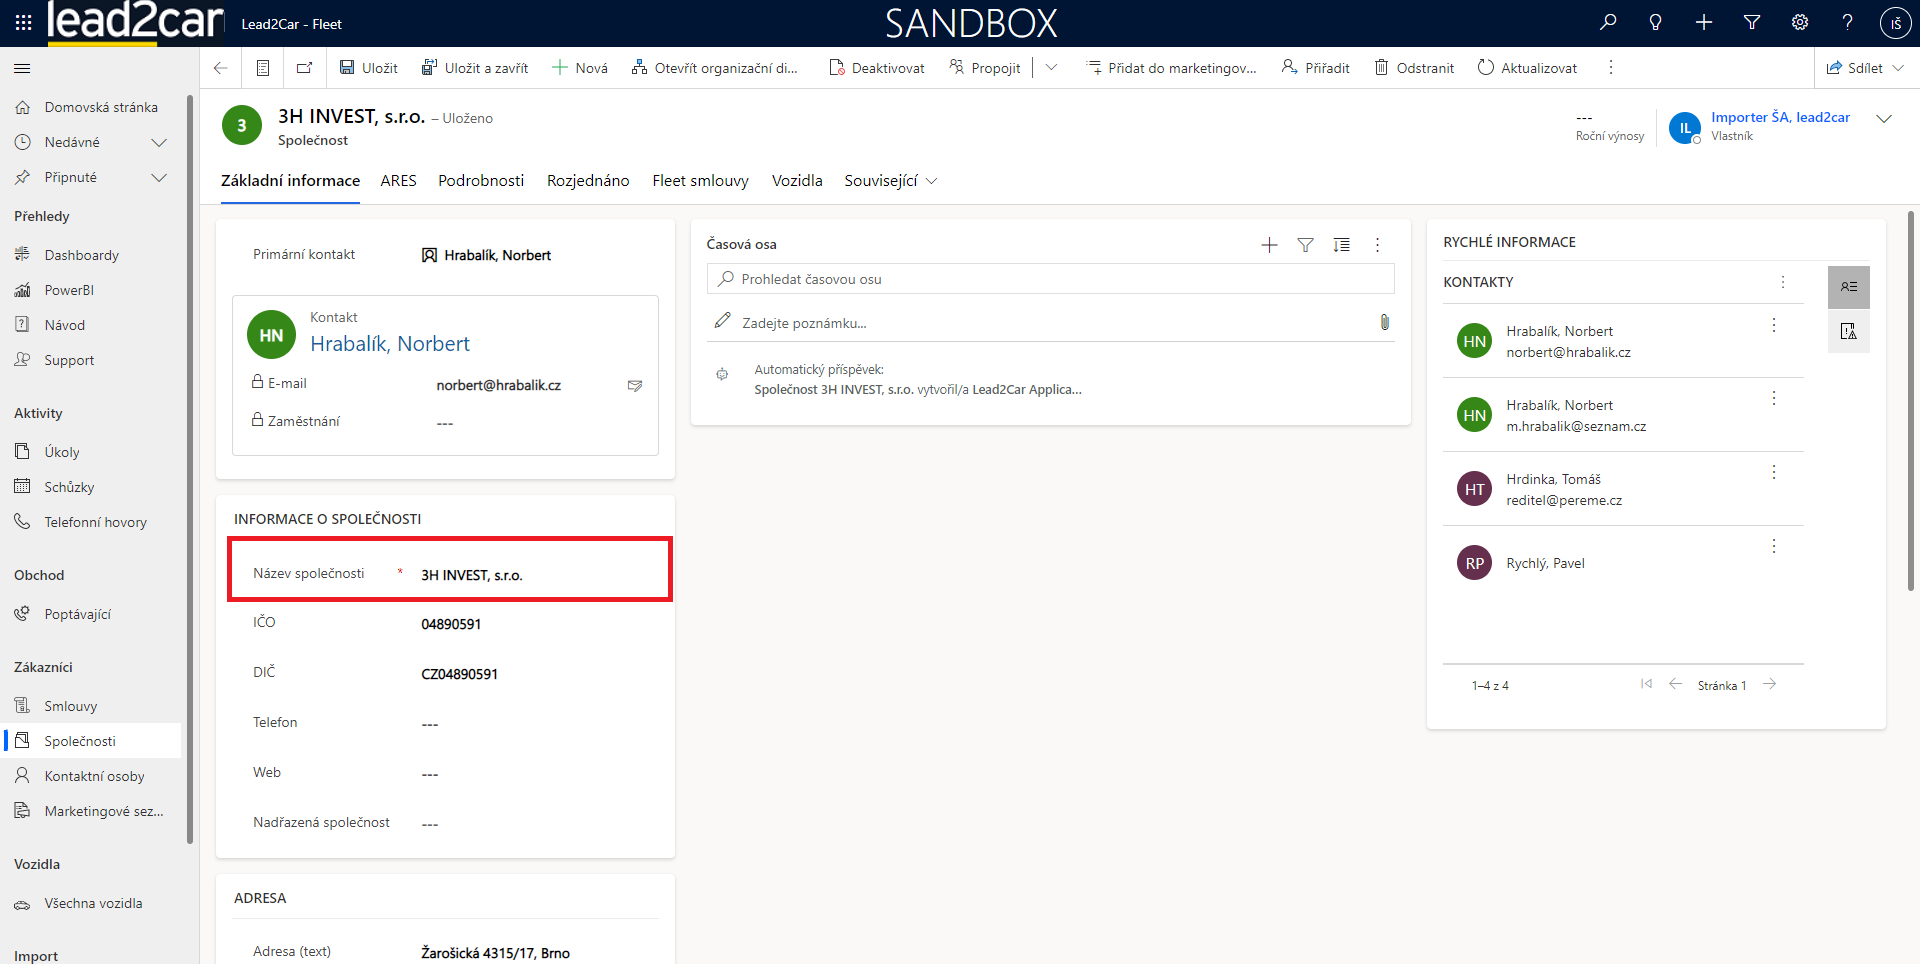
Task: Expand the Sdílet dropdown arrow
Action: click(1898, 68)
